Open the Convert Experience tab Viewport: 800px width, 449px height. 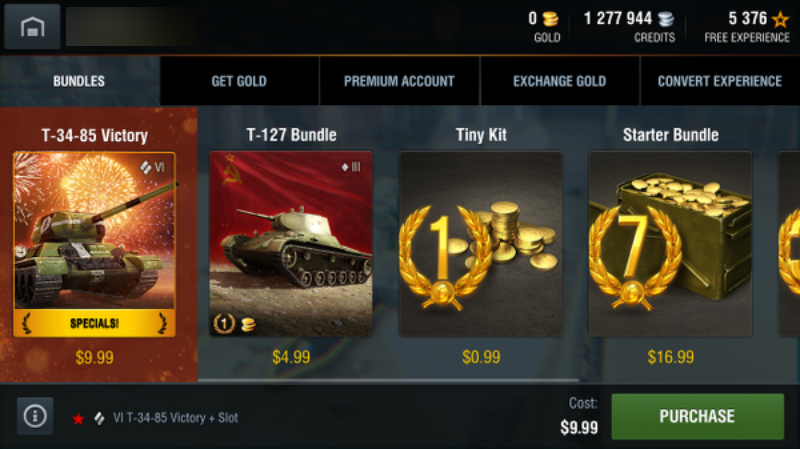click(x=720, y=81)
